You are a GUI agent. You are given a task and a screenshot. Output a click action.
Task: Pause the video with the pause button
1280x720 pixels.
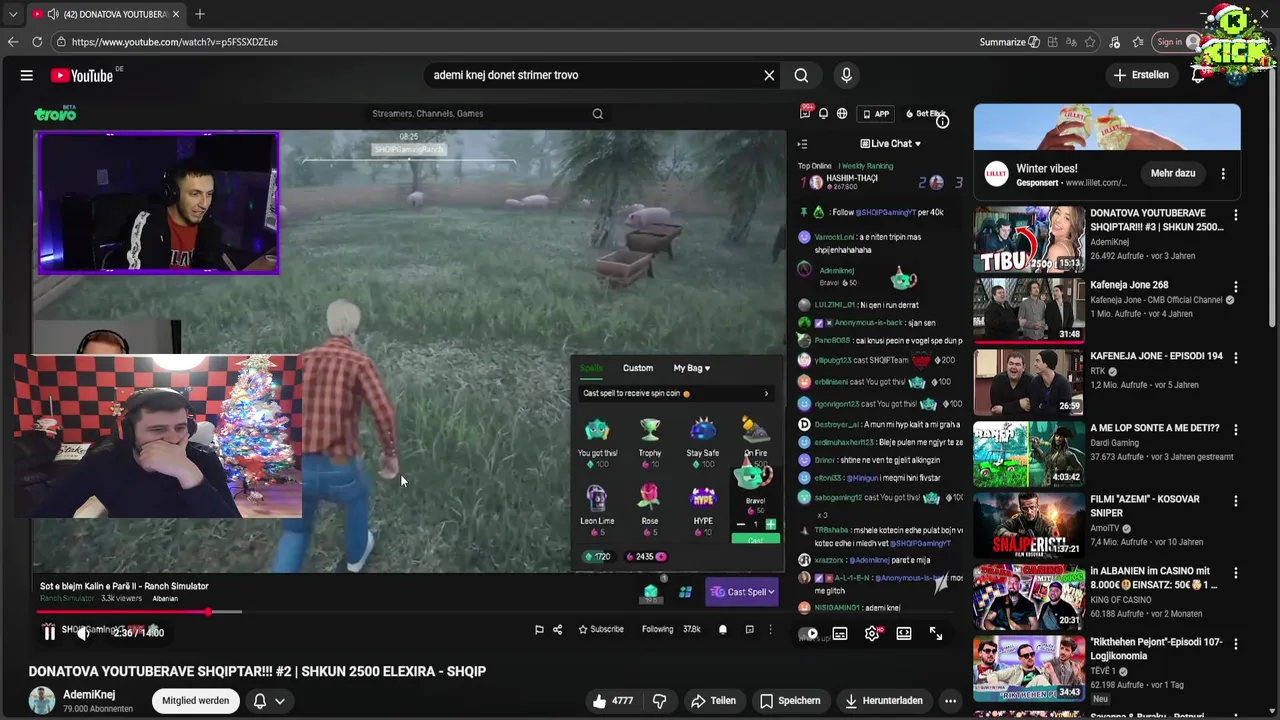coord(49,632)
